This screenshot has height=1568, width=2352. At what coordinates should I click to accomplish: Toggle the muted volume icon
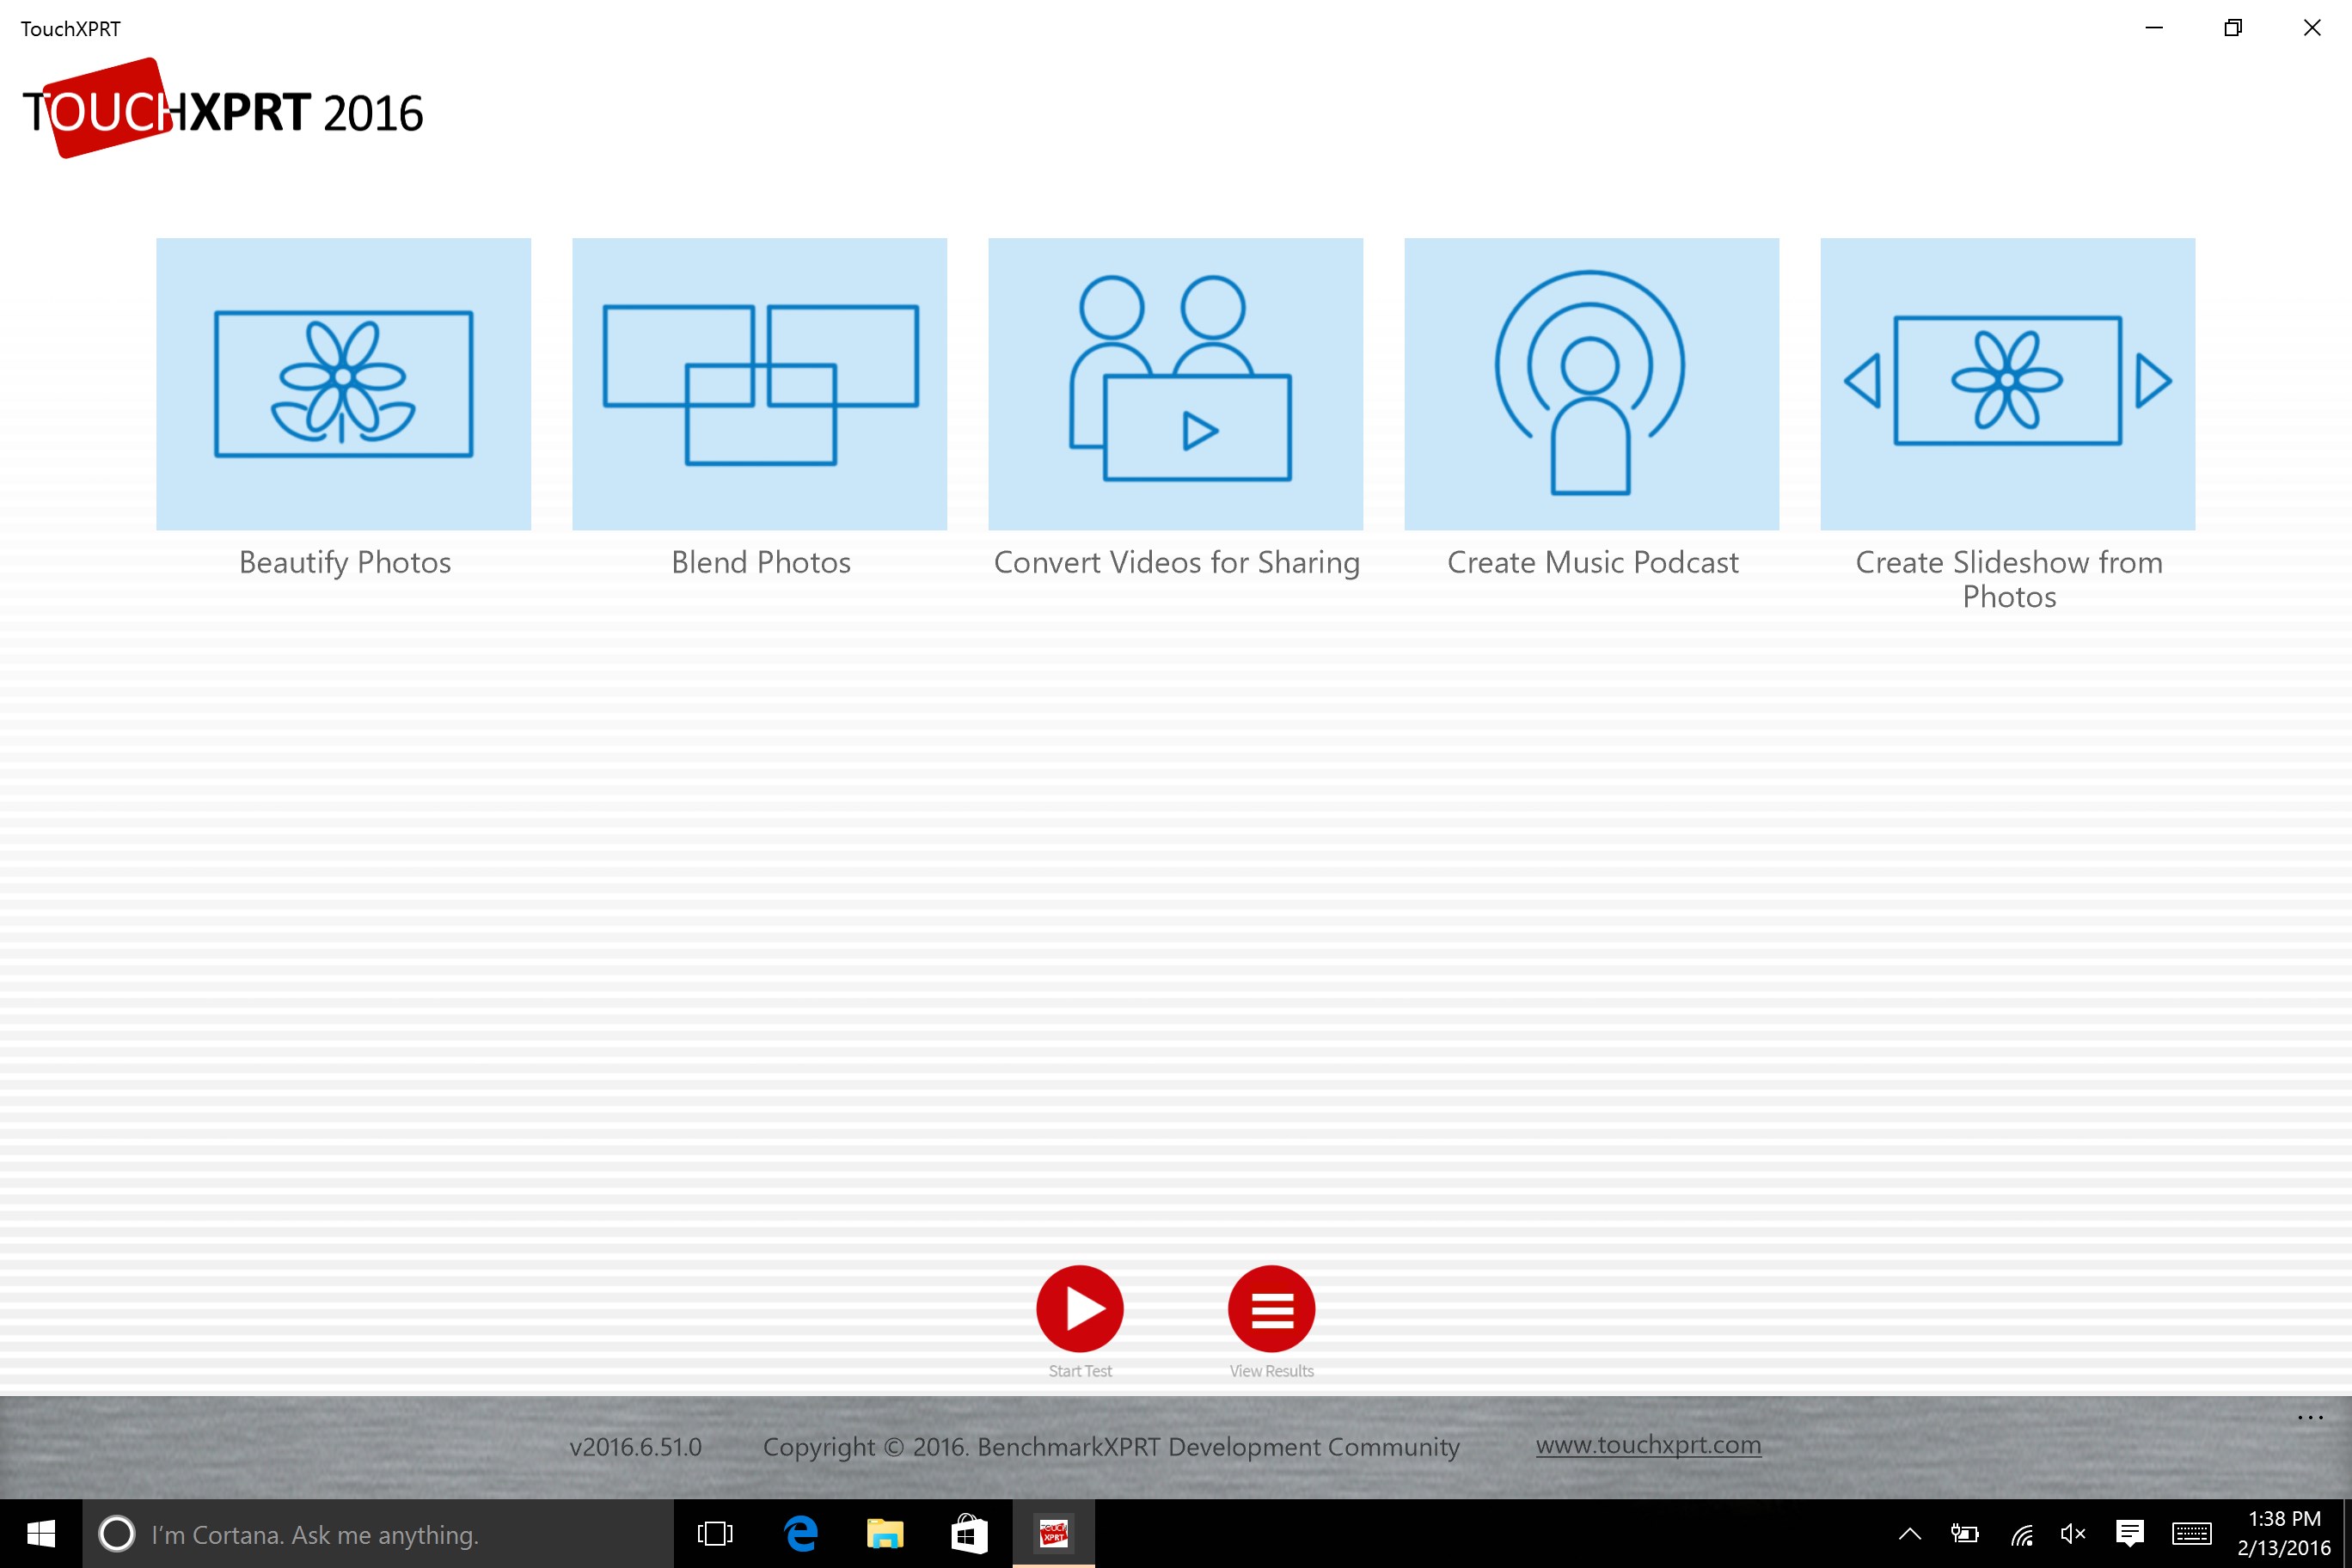2073,1533
